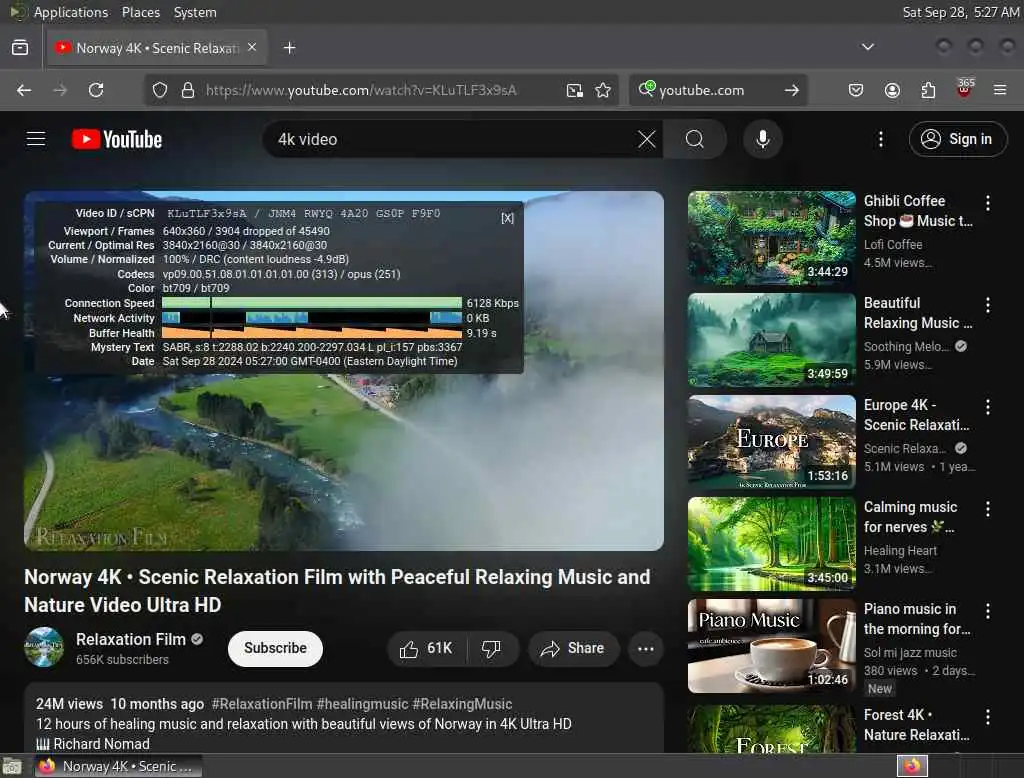Open options for Piano music in the morning

tap(987, 611)
